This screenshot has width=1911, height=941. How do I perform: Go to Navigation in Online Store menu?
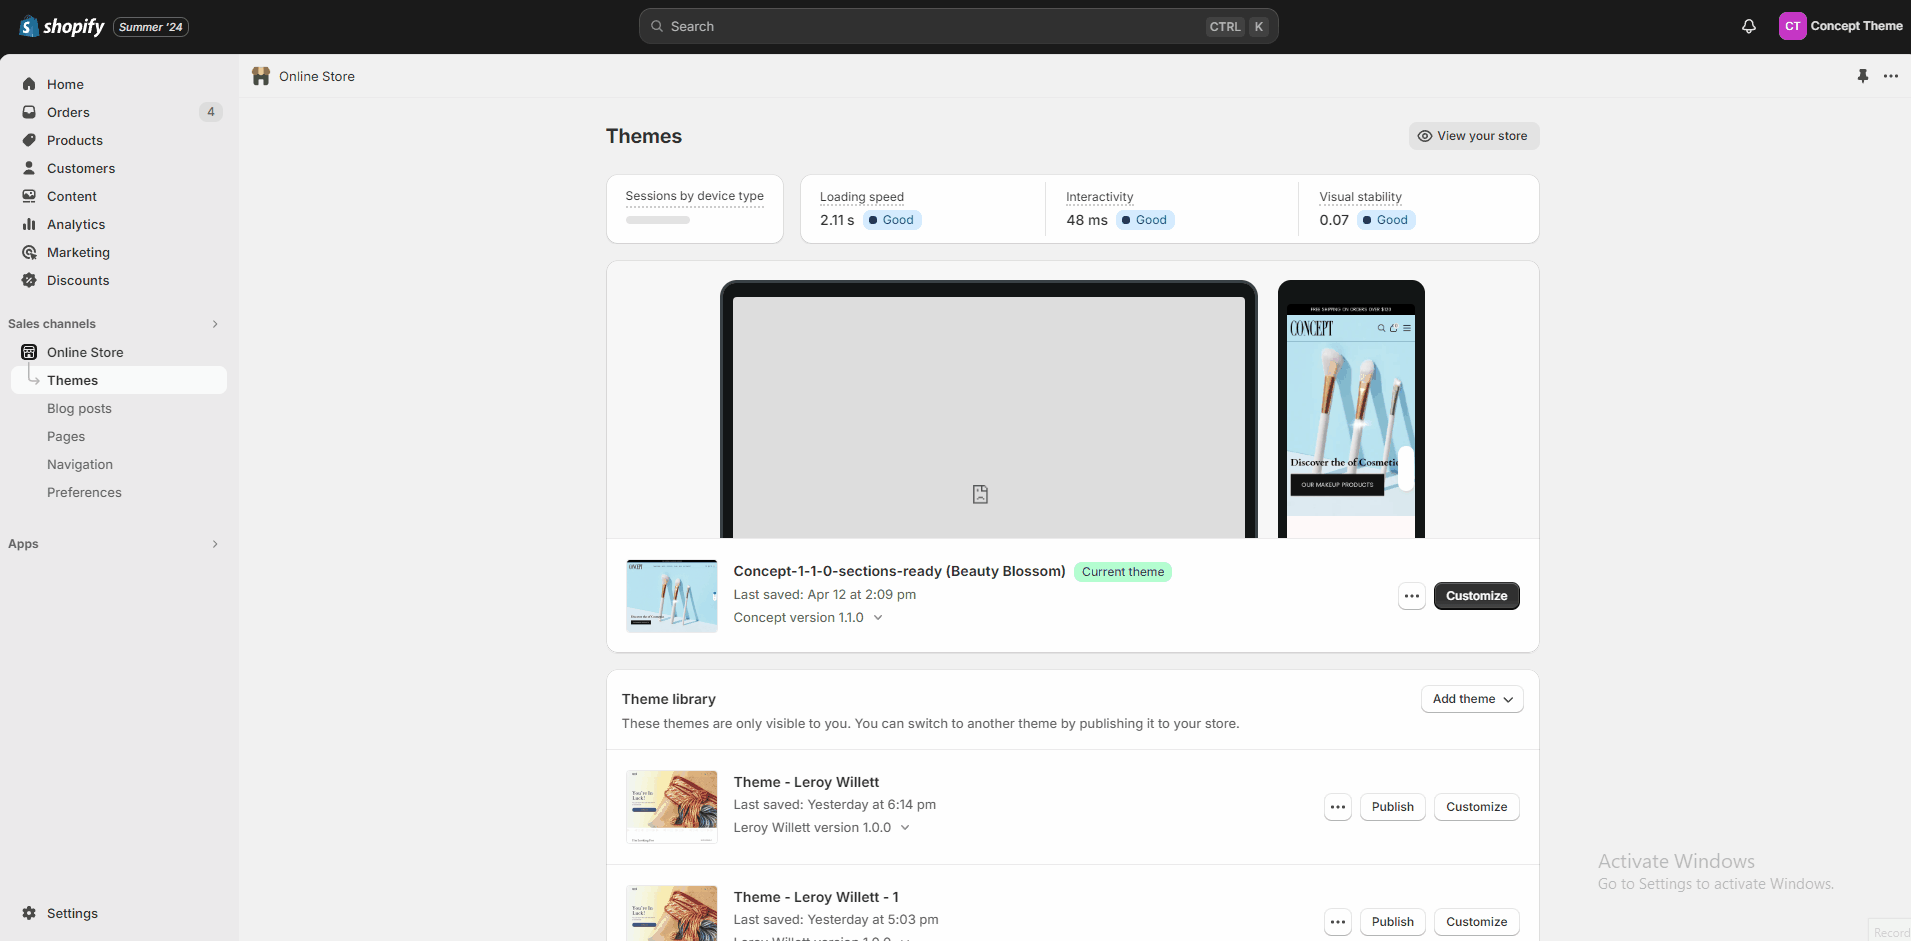[80, 464]
